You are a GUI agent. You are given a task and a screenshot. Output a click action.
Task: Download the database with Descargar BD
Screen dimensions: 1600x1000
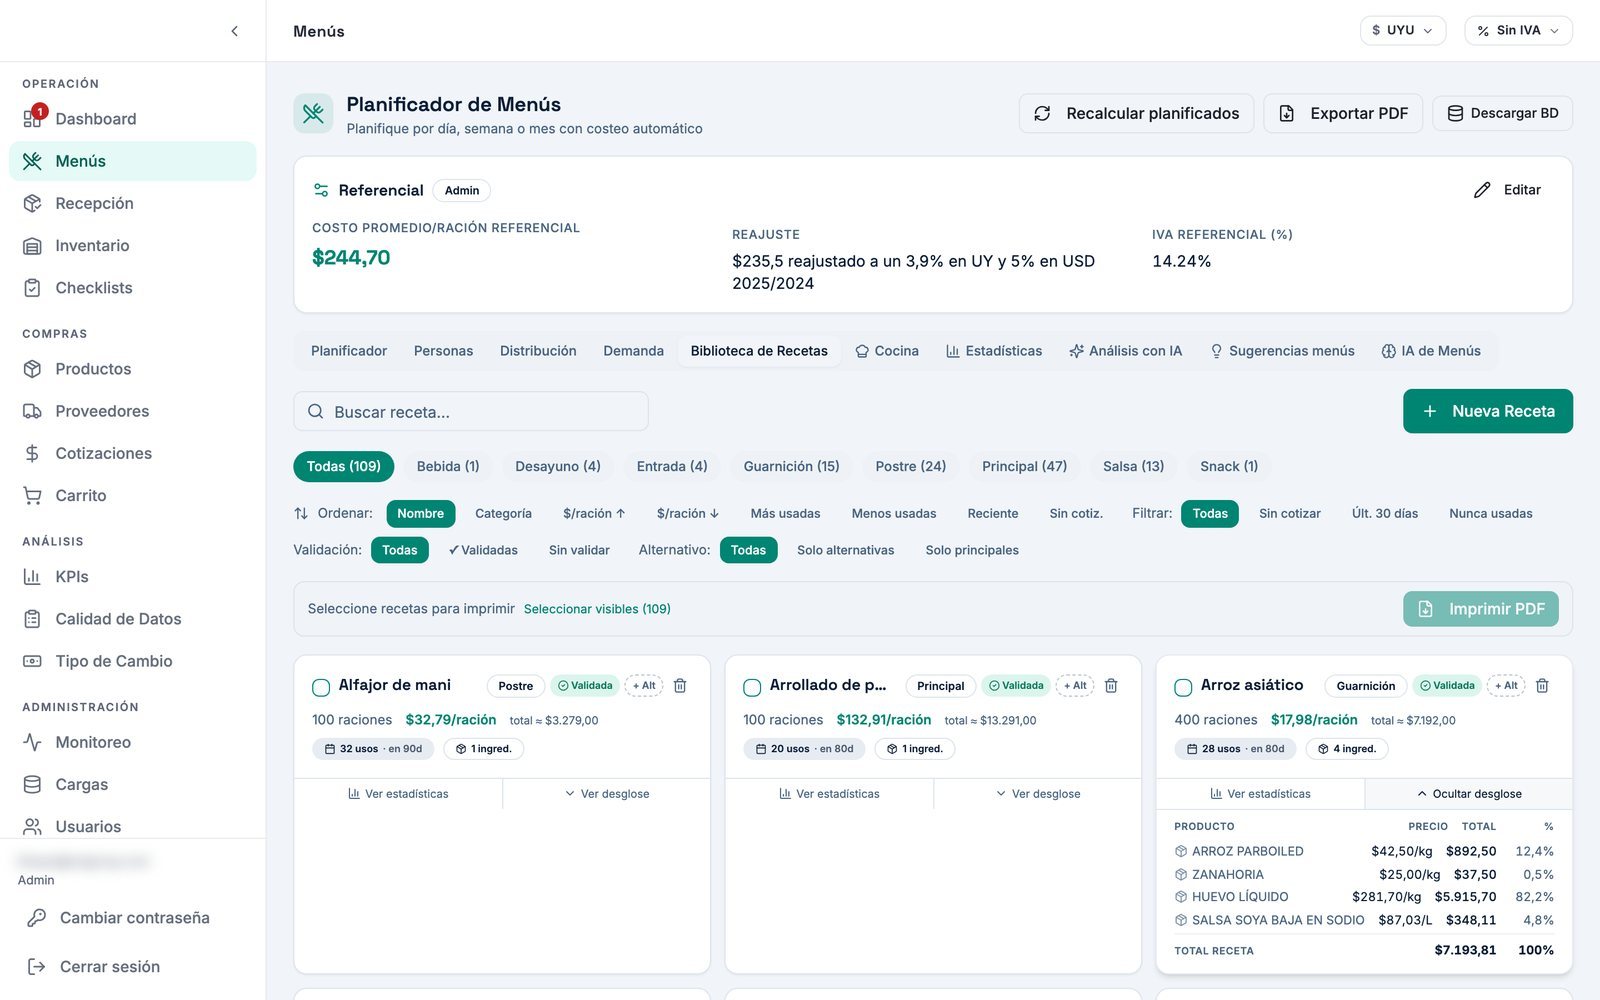(1502, 113)
